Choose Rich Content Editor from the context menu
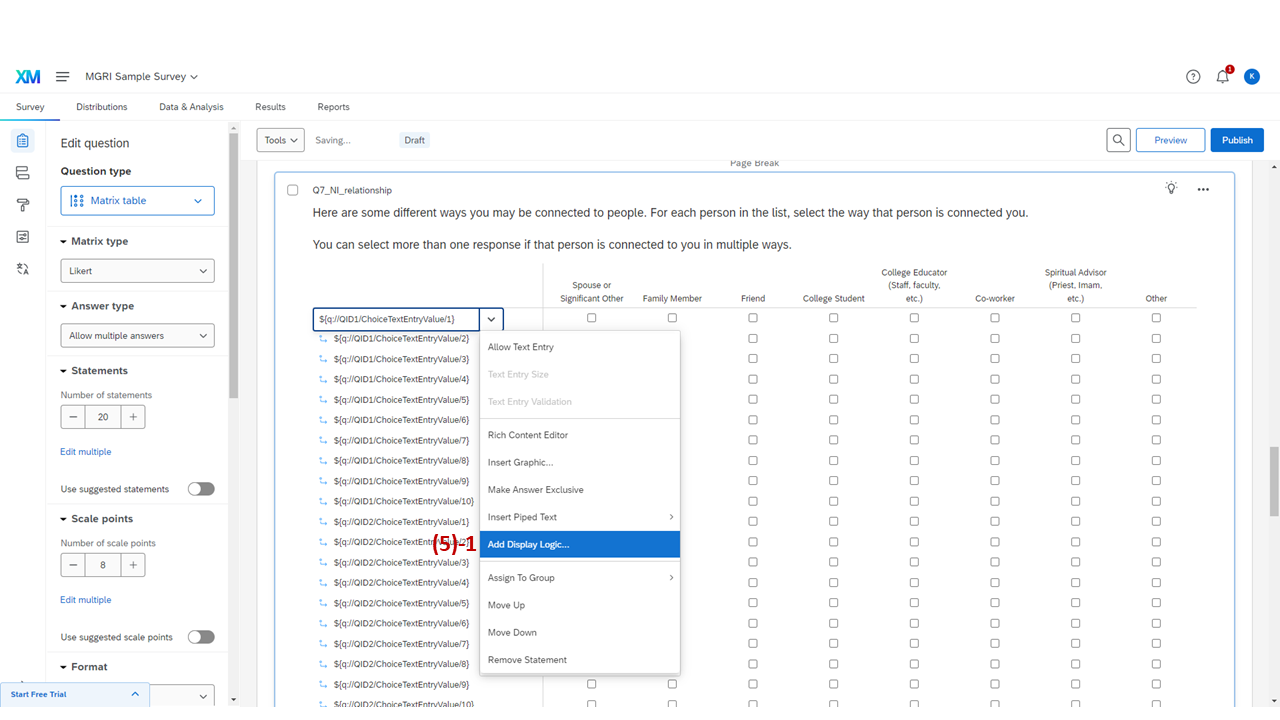1280x720 pixels. [x=529, y=434]
